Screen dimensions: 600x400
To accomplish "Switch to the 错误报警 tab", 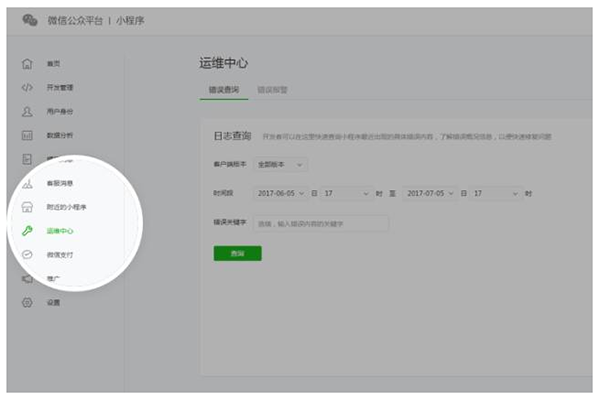I will click(273, 90).
